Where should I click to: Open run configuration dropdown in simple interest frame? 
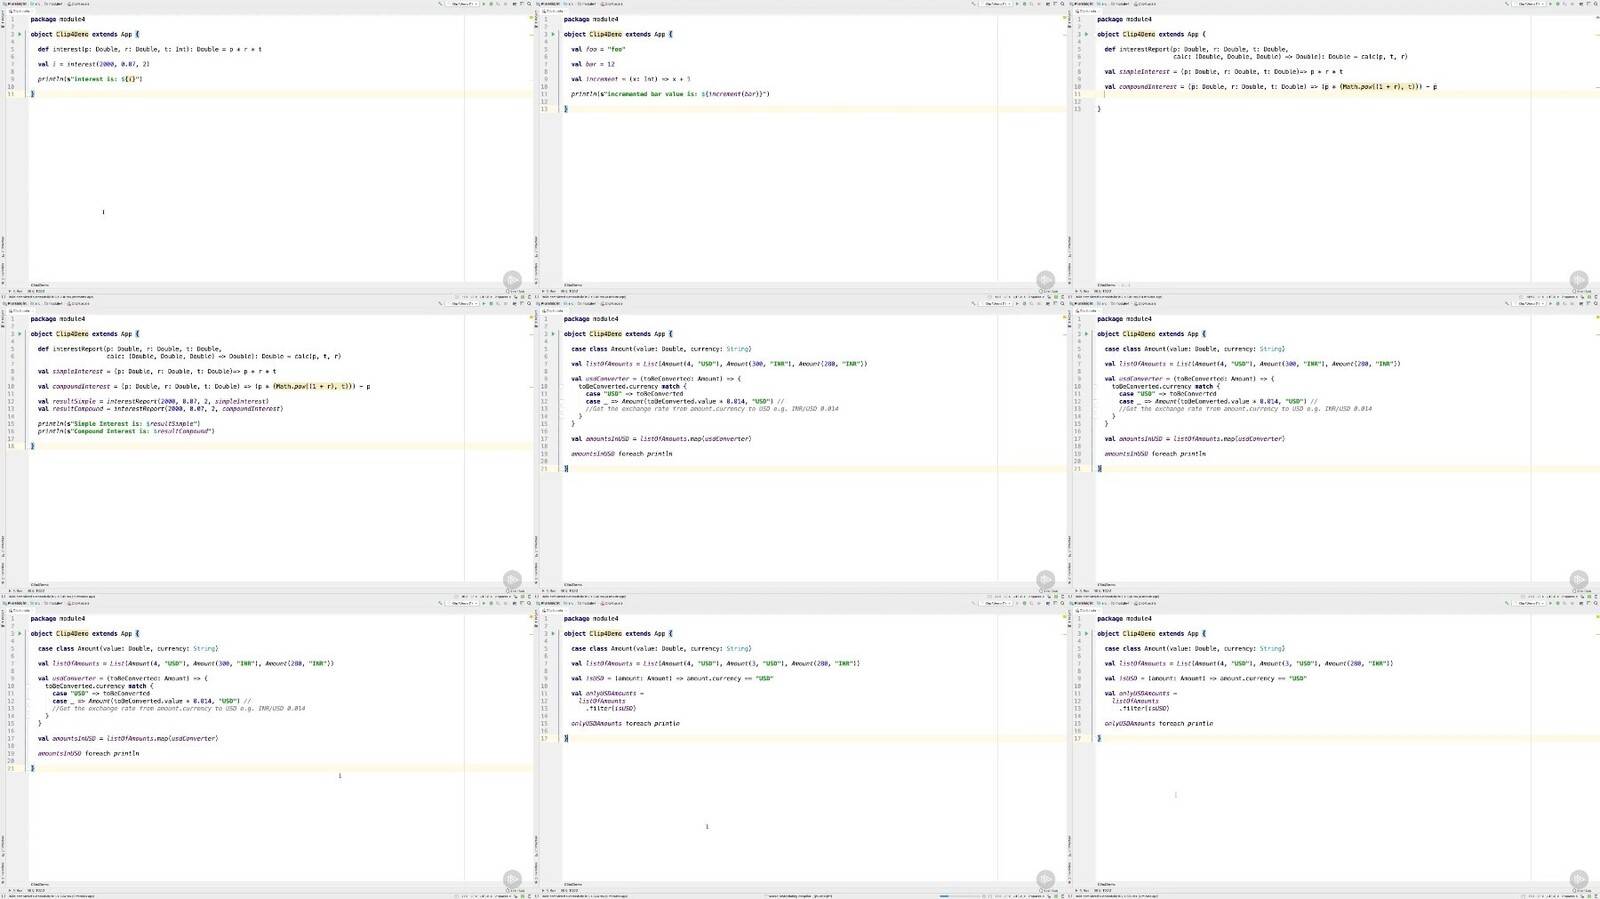[464, 4]
